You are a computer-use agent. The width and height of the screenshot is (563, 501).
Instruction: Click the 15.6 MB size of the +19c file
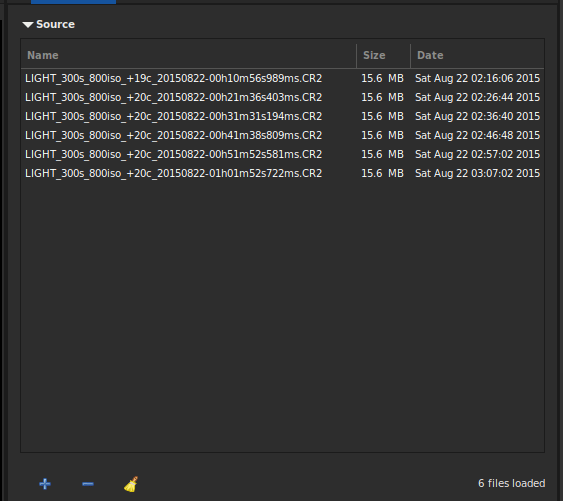(x=382, y=78)
